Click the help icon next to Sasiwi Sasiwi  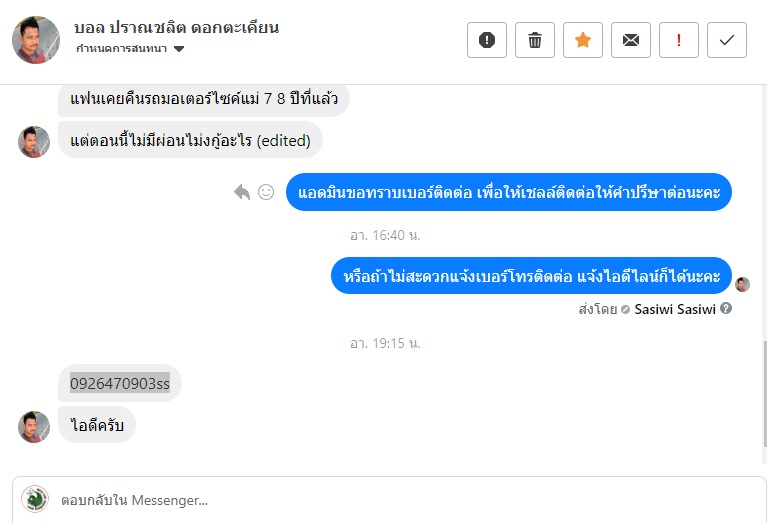tap(726, 309)
